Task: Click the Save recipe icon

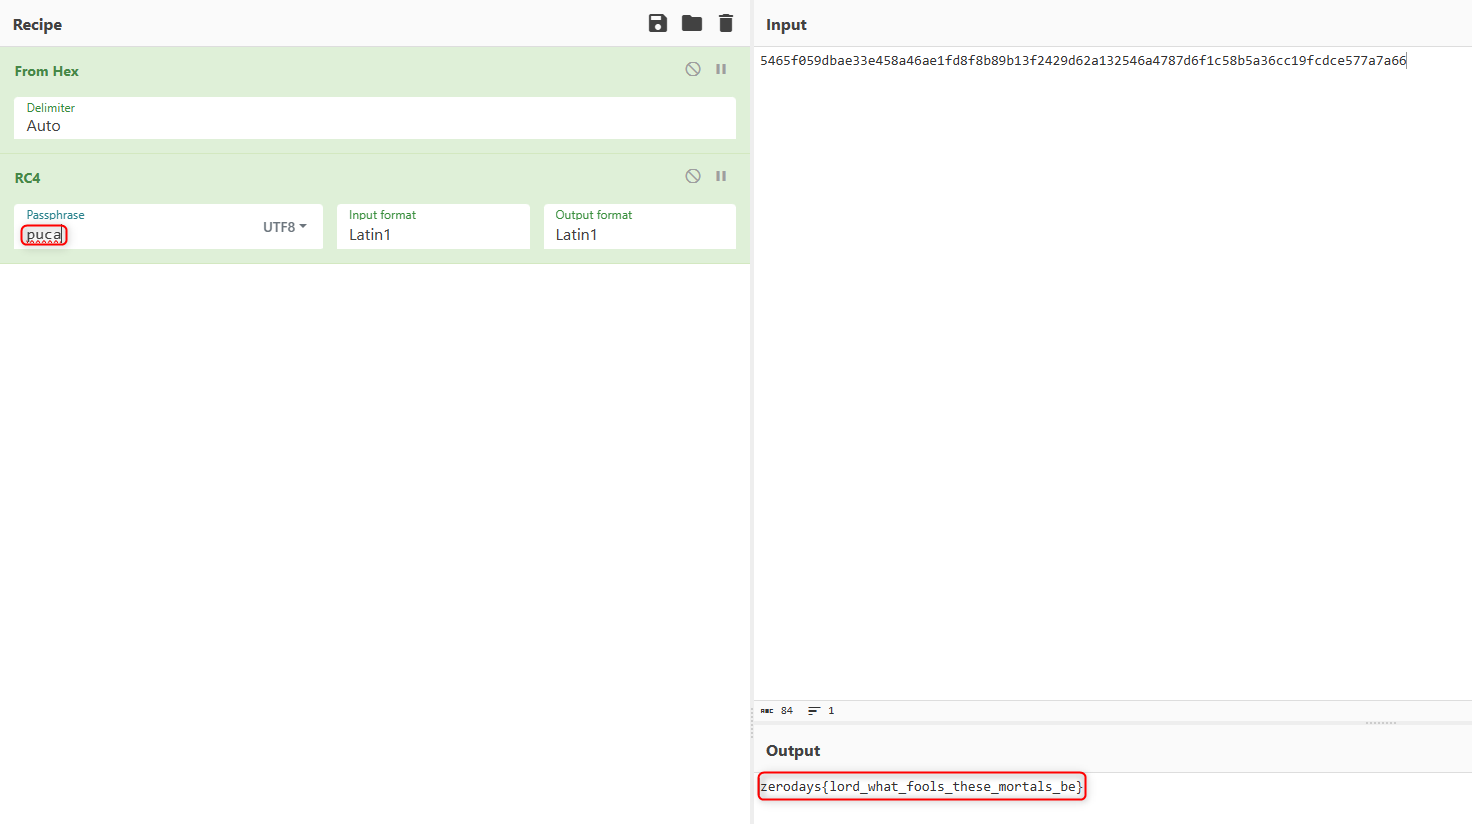Action: pos(657,23)
